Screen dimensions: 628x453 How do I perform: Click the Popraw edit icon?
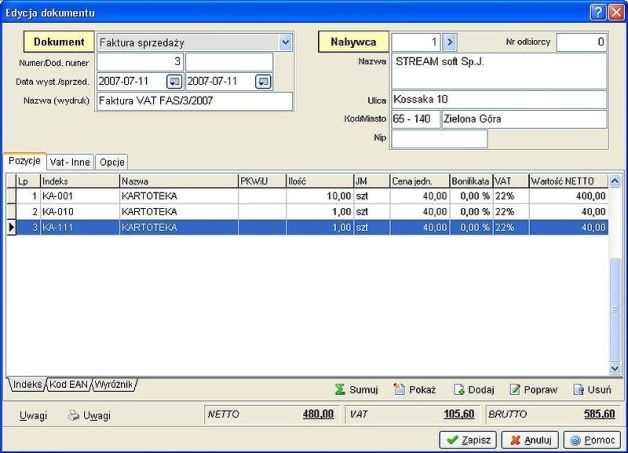[515, 389]
